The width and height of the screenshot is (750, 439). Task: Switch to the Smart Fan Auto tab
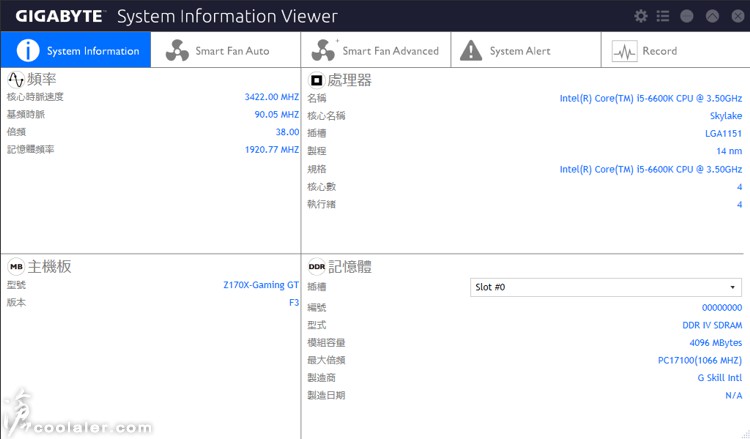[x=226, y=50]
